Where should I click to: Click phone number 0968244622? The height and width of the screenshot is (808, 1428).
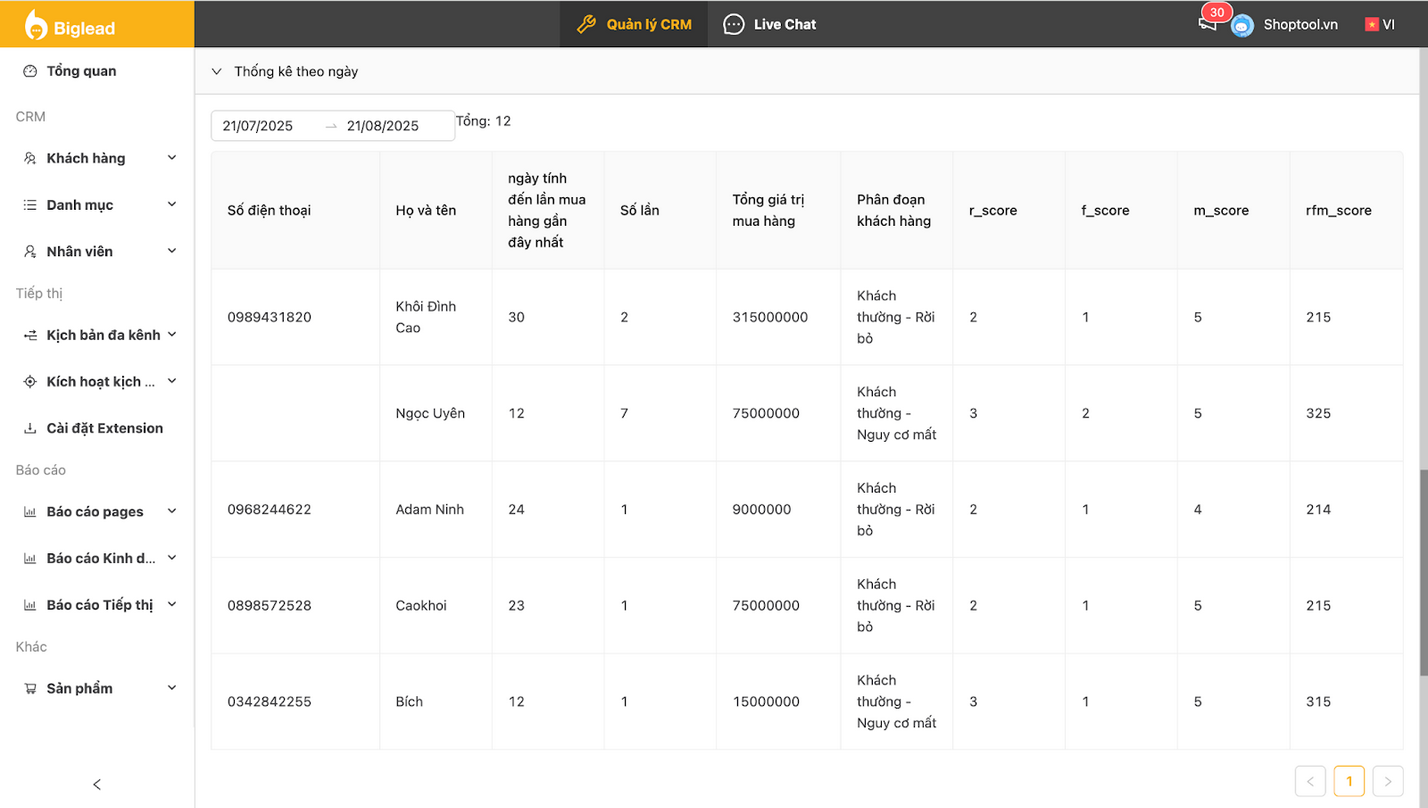(269, 509)
